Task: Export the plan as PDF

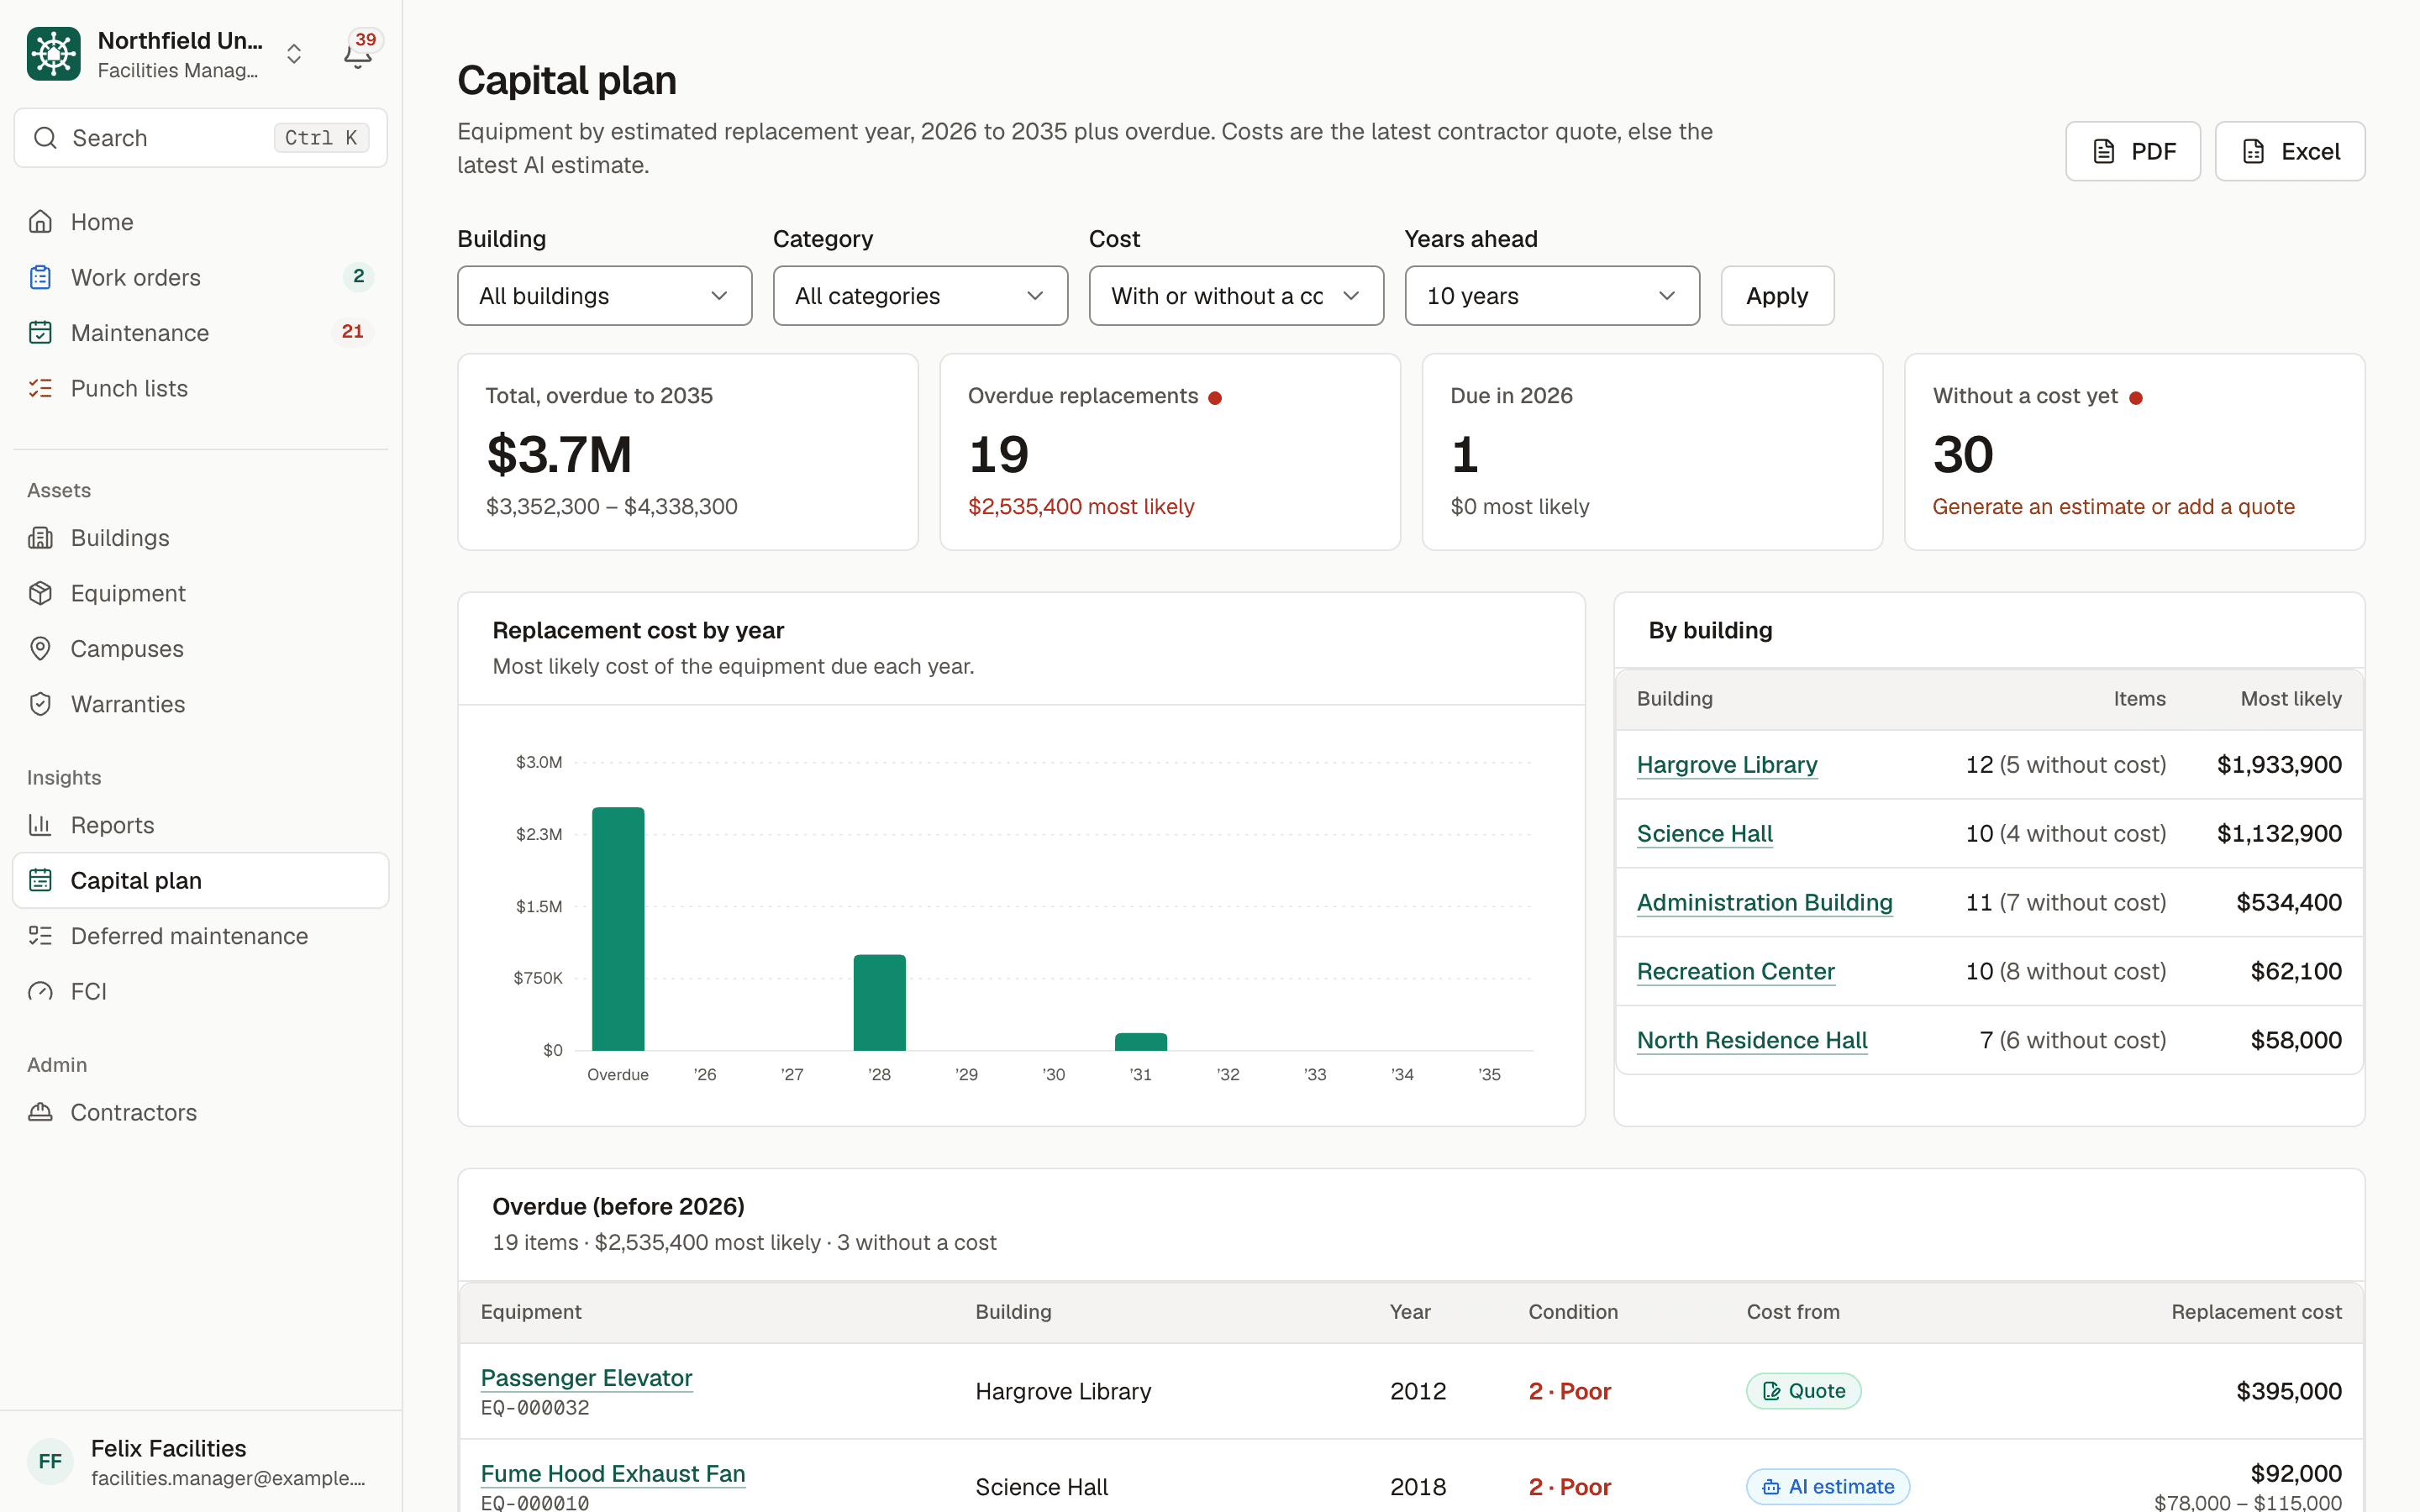Action: (2133, 151)
